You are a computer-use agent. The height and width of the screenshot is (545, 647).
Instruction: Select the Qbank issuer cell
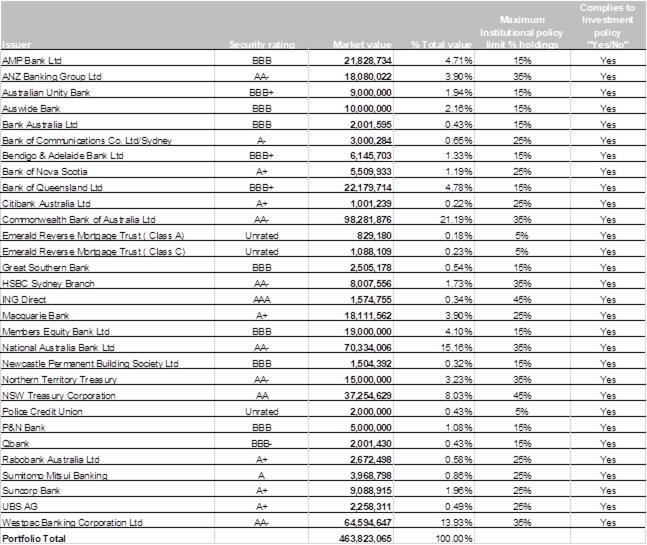click(x=15, y=444)
